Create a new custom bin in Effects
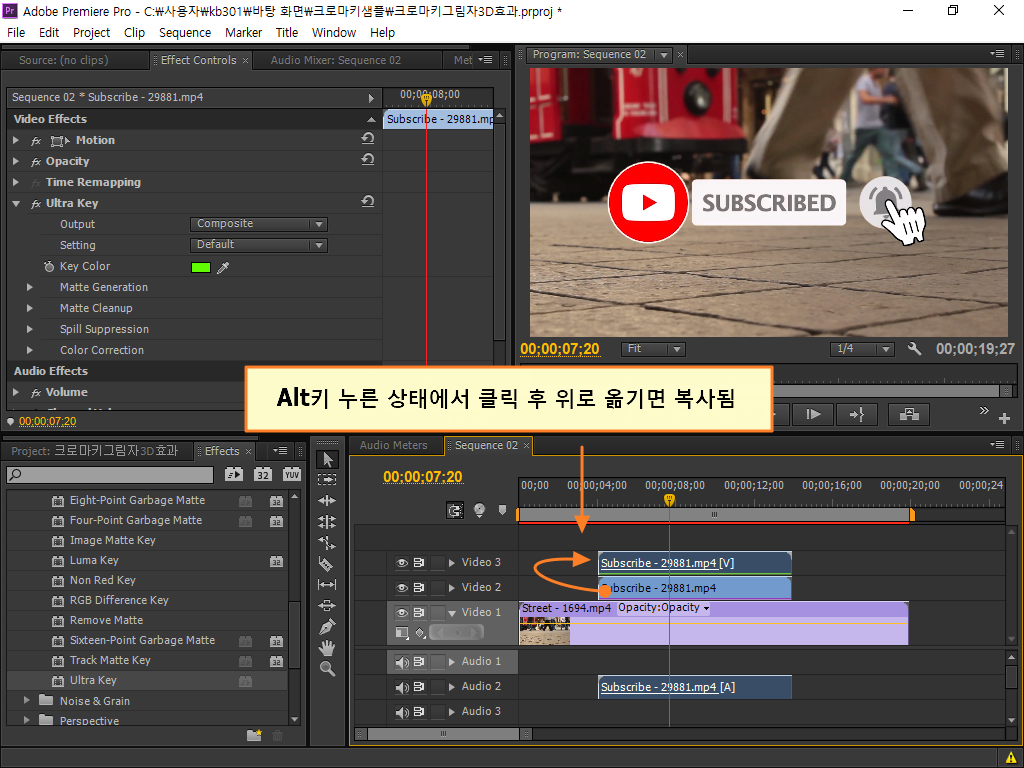The height and width of the screenshot is (768, 1024). [254, 735]
